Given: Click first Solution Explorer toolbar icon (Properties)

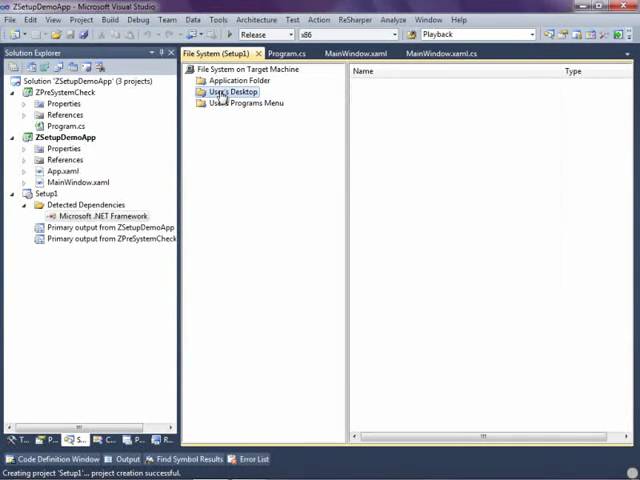Looking at the screenshot, I should pyautogui.click(x=13, y=67).
